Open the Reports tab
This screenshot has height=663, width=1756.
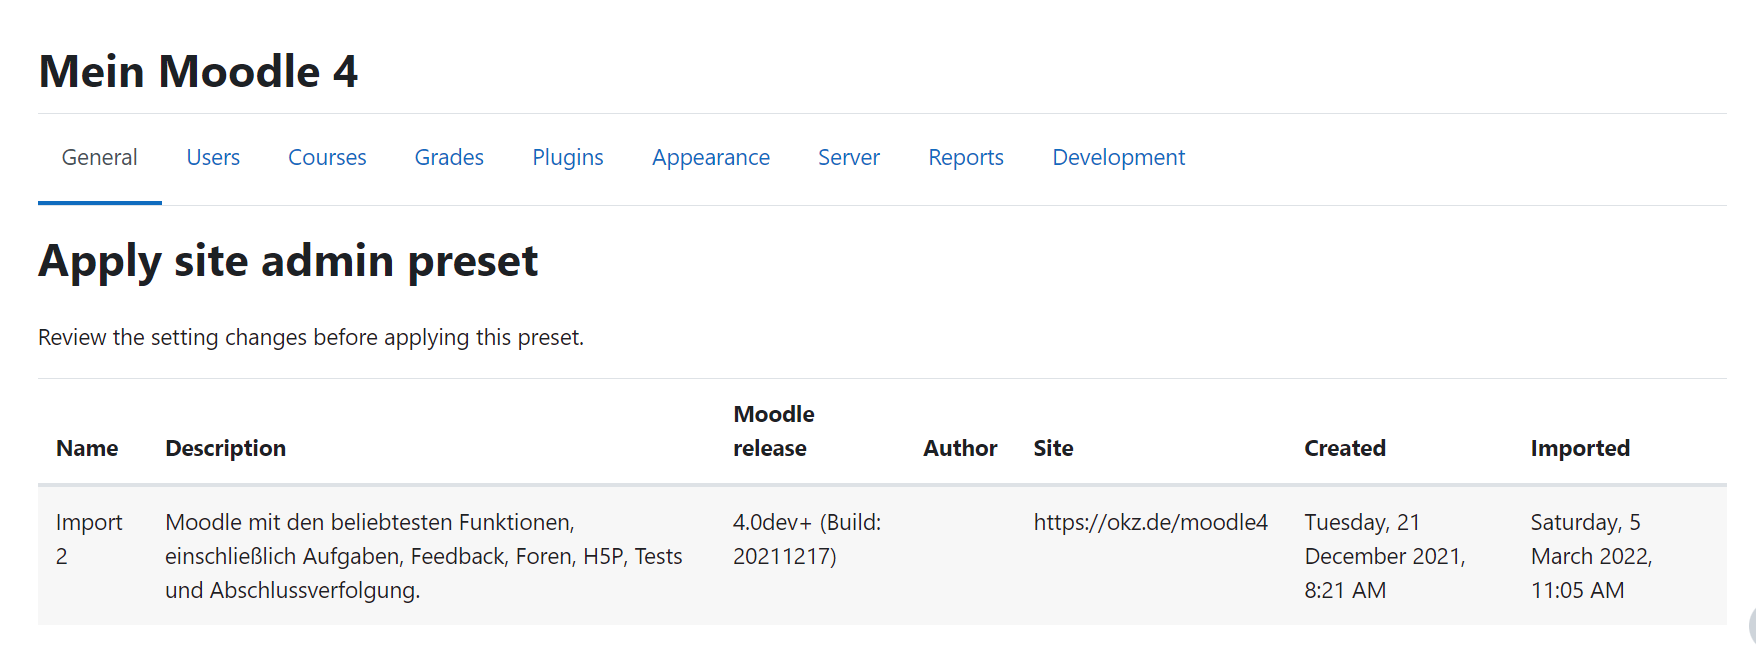coord(966,158)
